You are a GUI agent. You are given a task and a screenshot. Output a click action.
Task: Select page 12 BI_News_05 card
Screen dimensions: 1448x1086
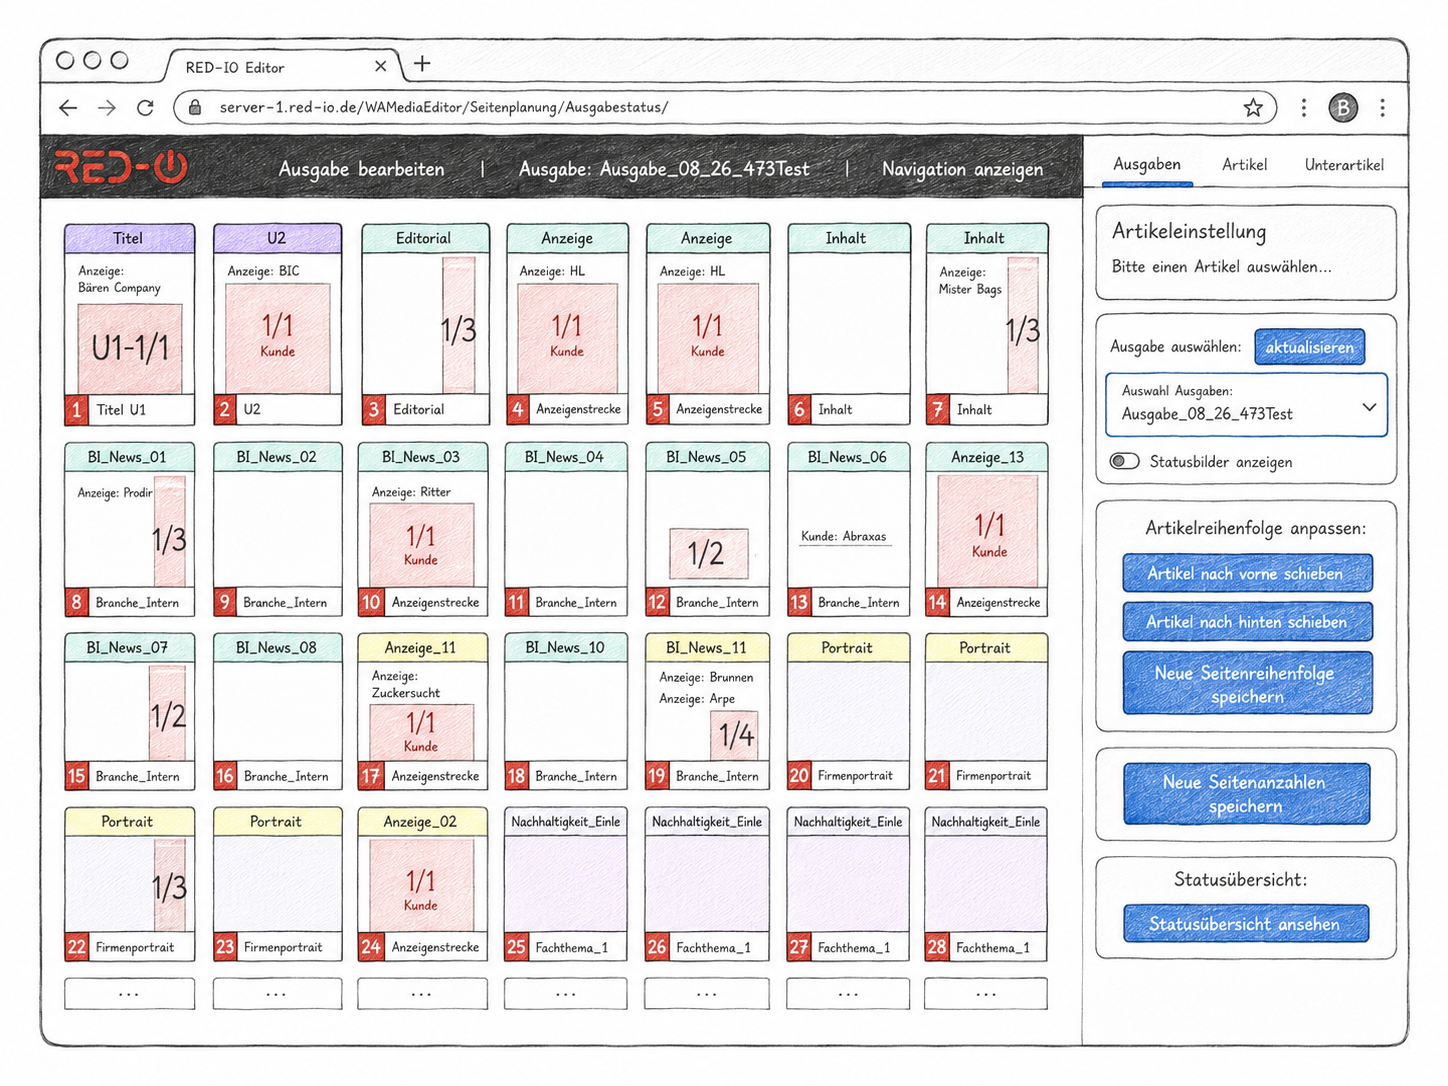pyautogui.click(x=707, y=529)
